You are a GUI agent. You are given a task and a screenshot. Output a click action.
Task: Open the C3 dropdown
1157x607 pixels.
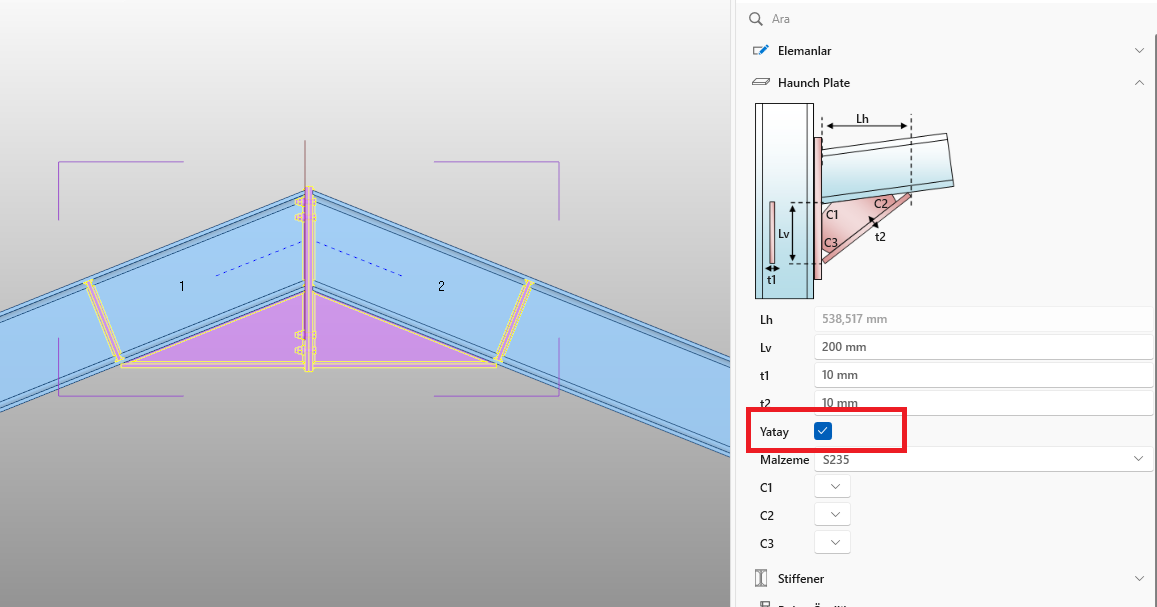tap(833, 543)
